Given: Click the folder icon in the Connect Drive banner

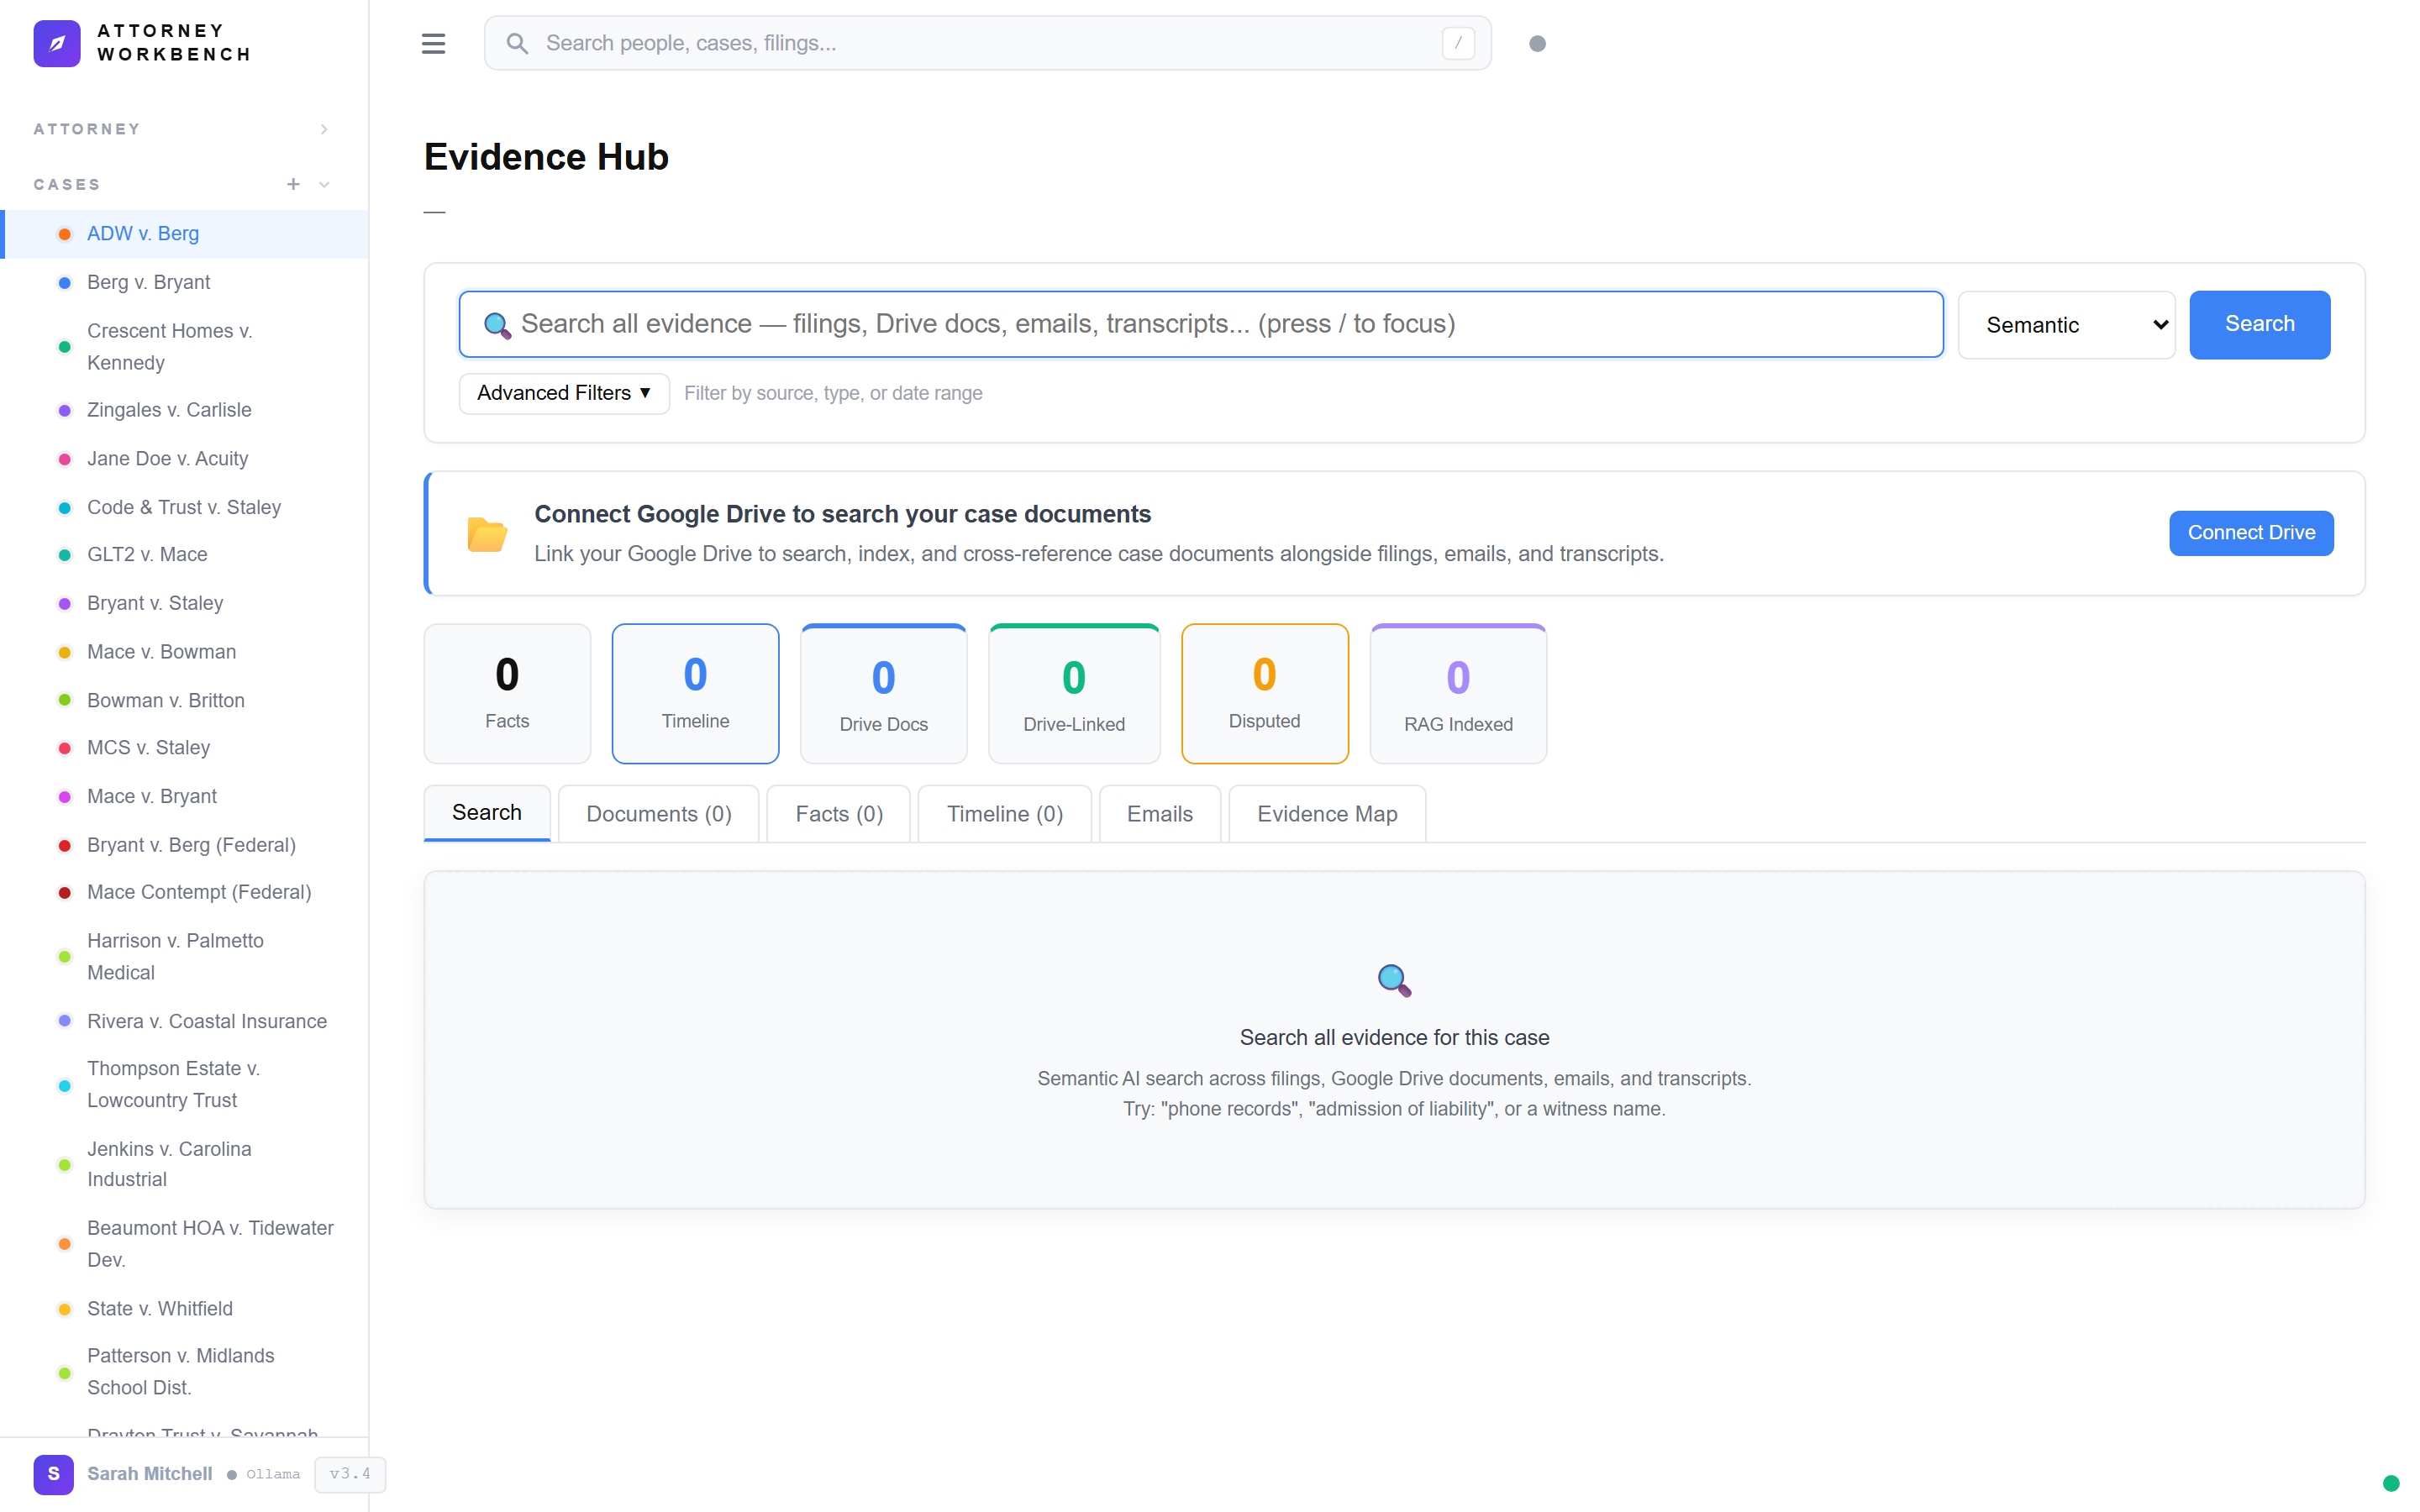Looking at the screenshot, I should pos(487,533).
